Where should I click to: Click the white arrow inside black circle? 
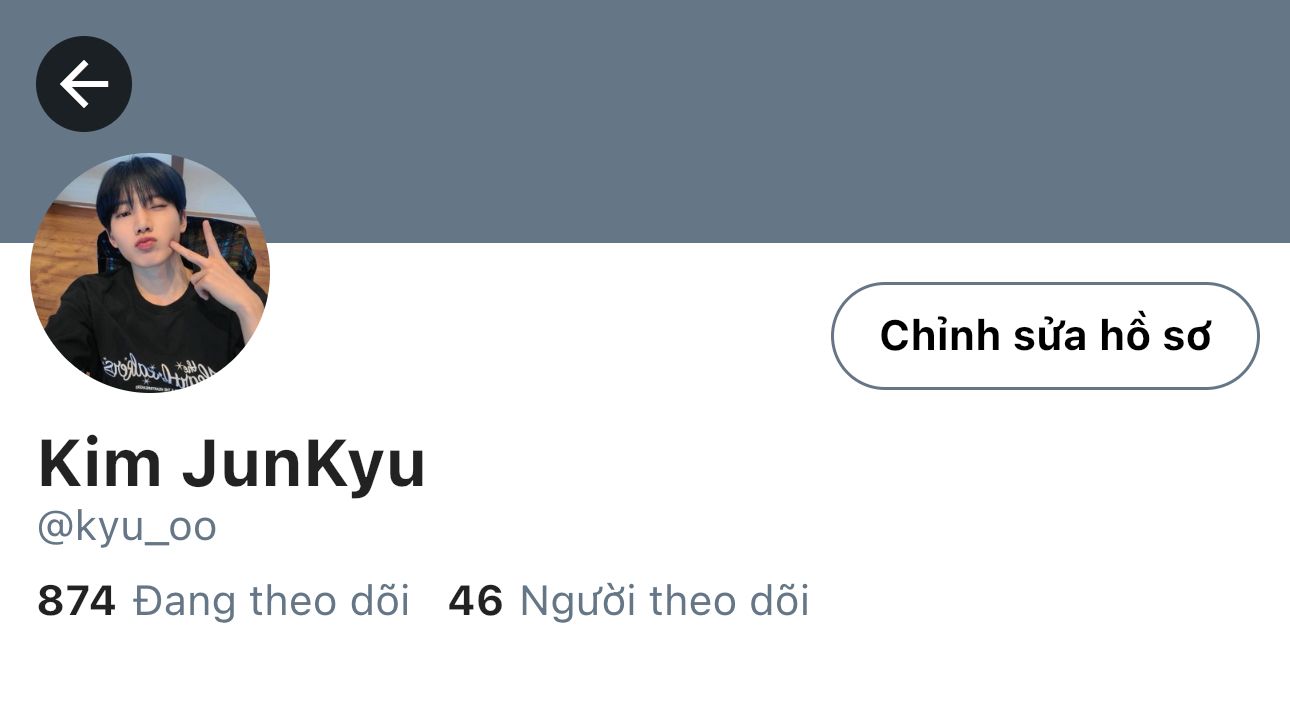coord(84,84)
